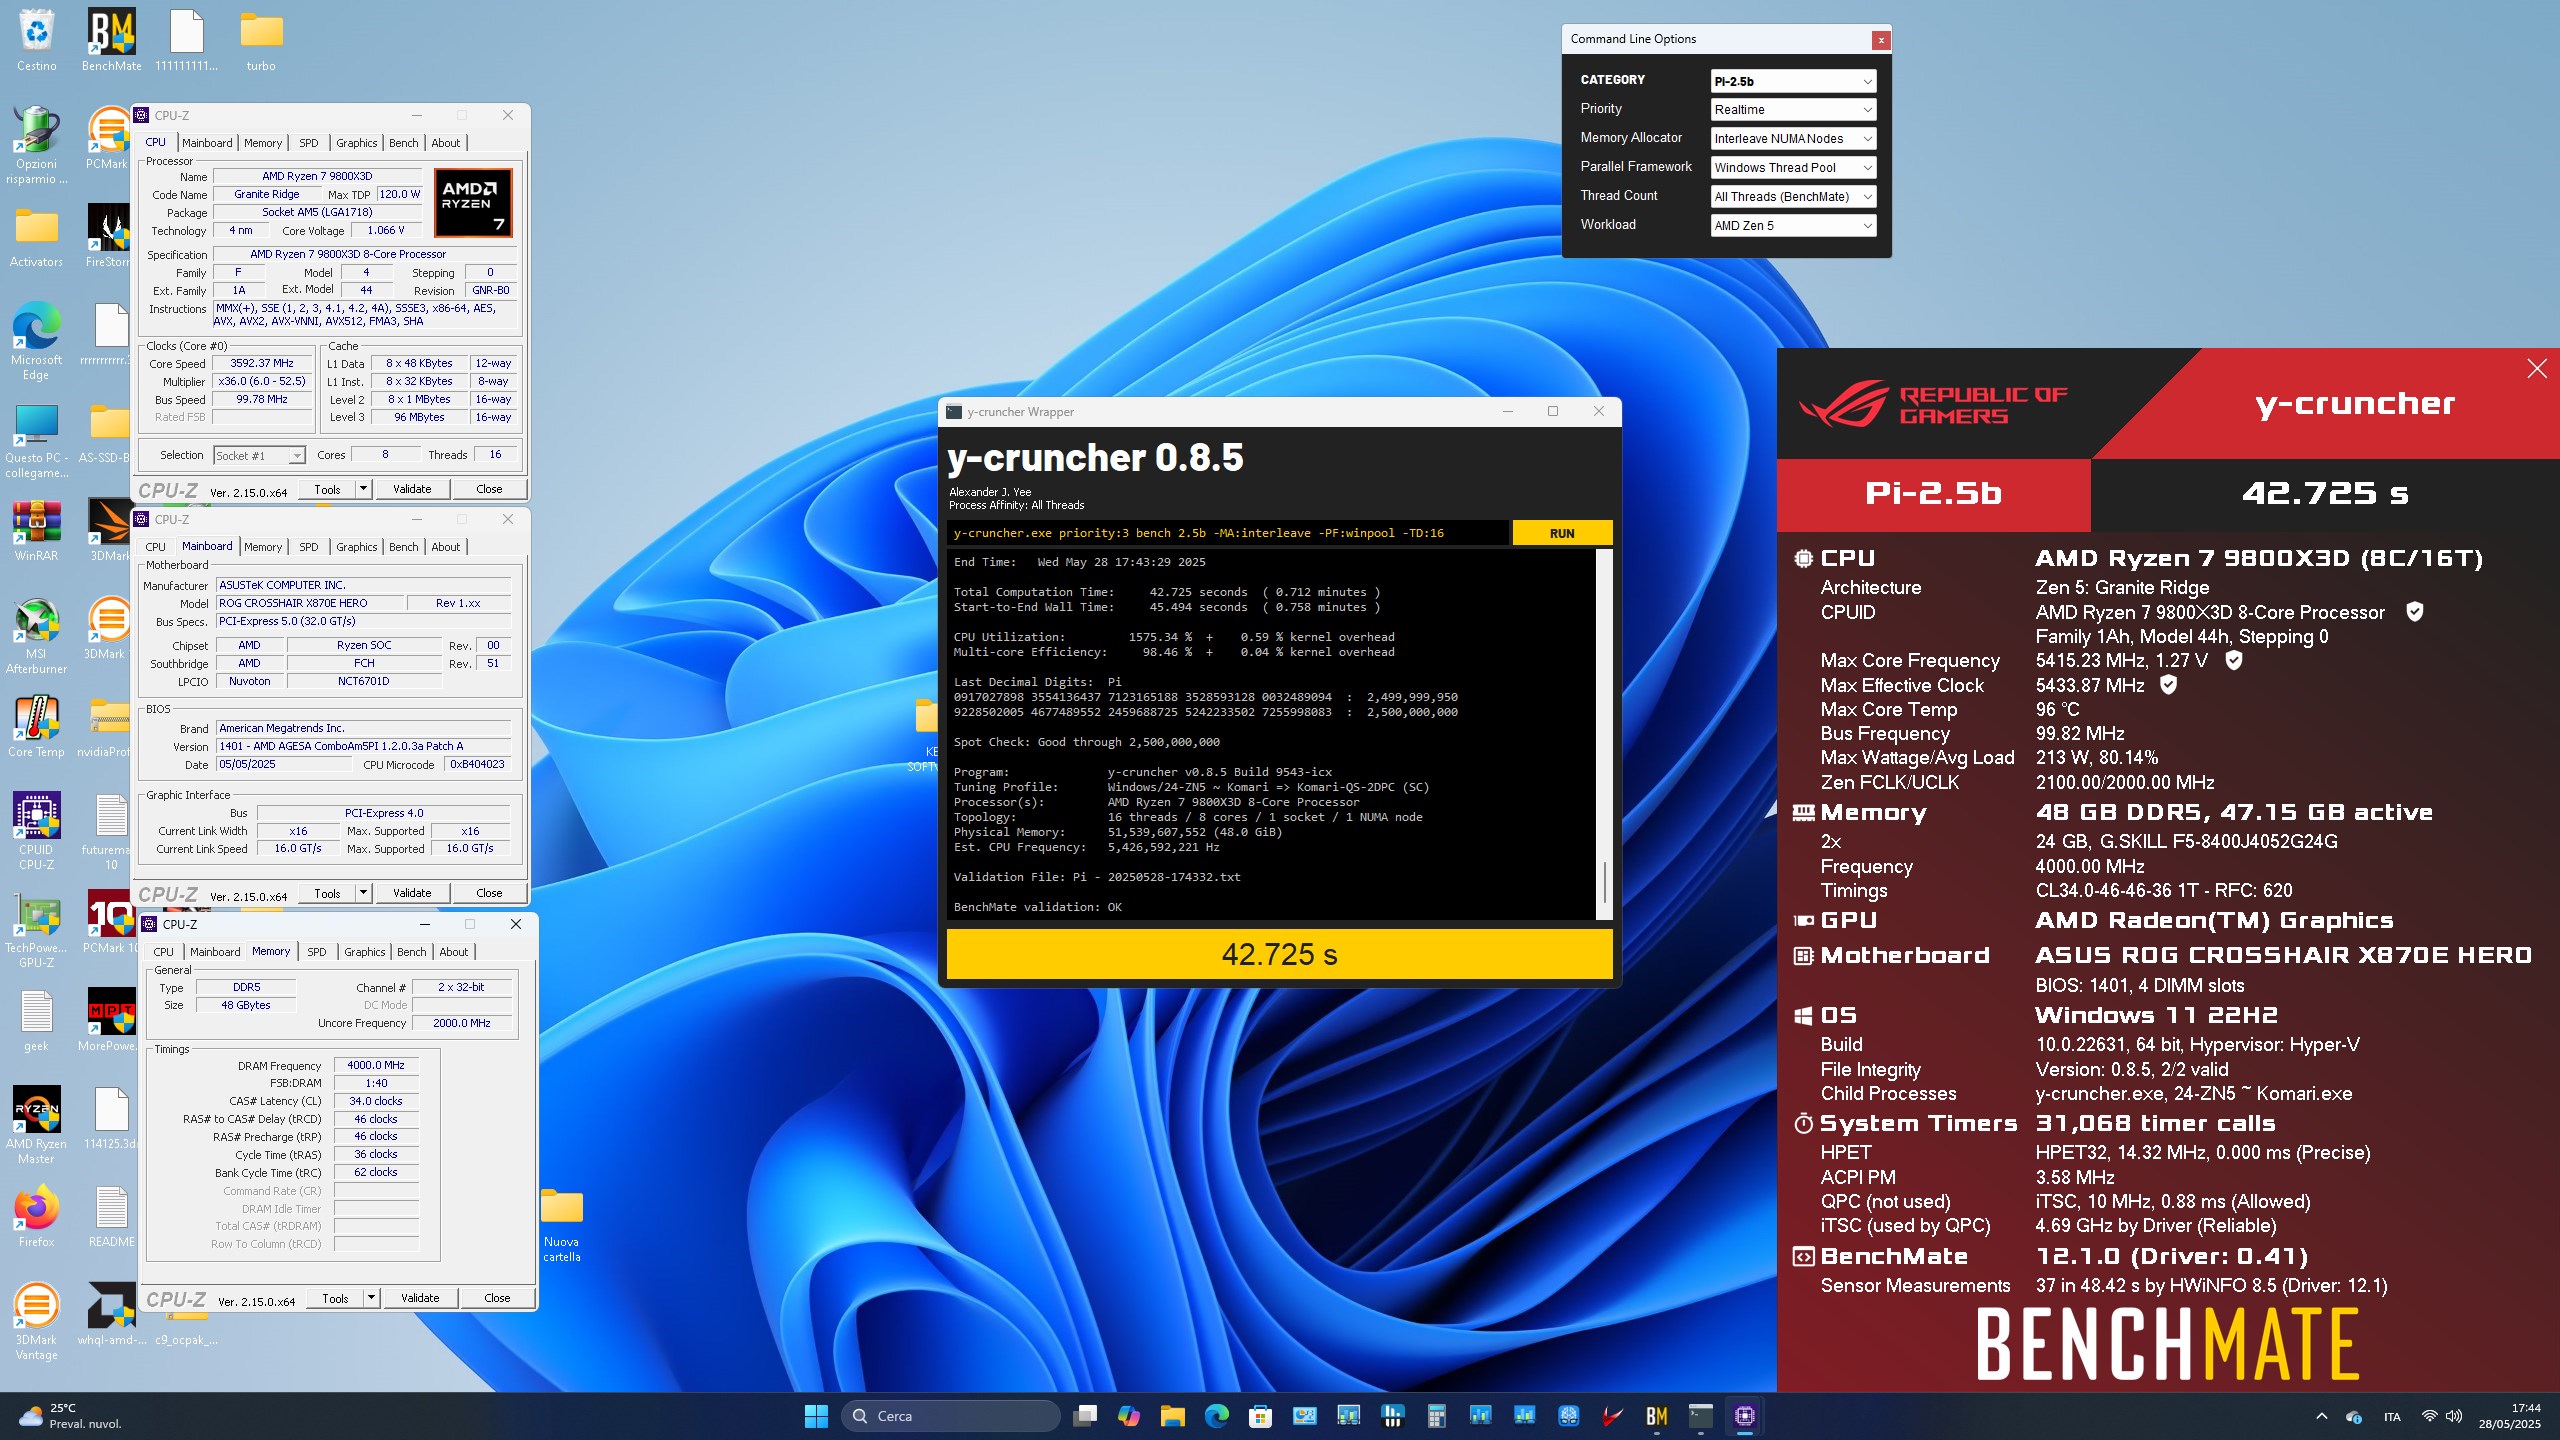Select About tab in CPU-Z mainboard window

click(x=446, y=547)
